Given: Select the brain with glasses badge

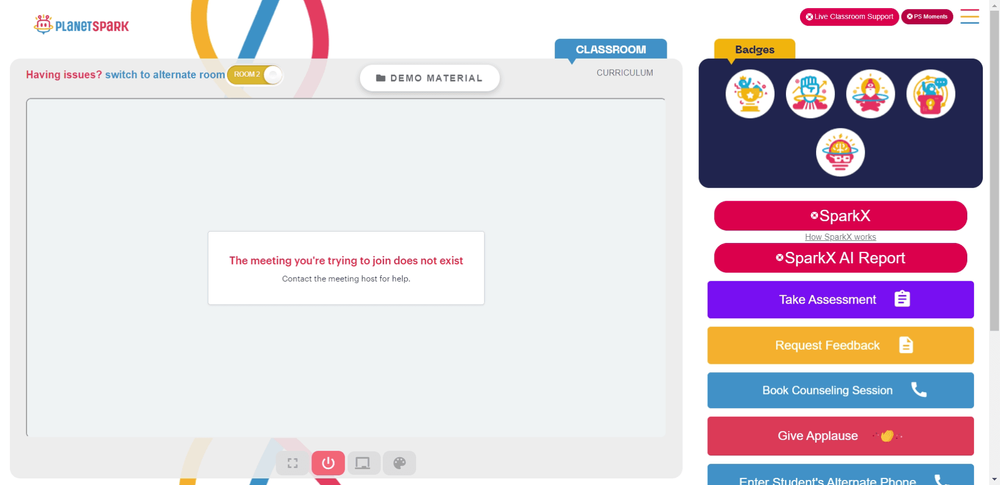Looking at the screenshot, I should (841, 153).
